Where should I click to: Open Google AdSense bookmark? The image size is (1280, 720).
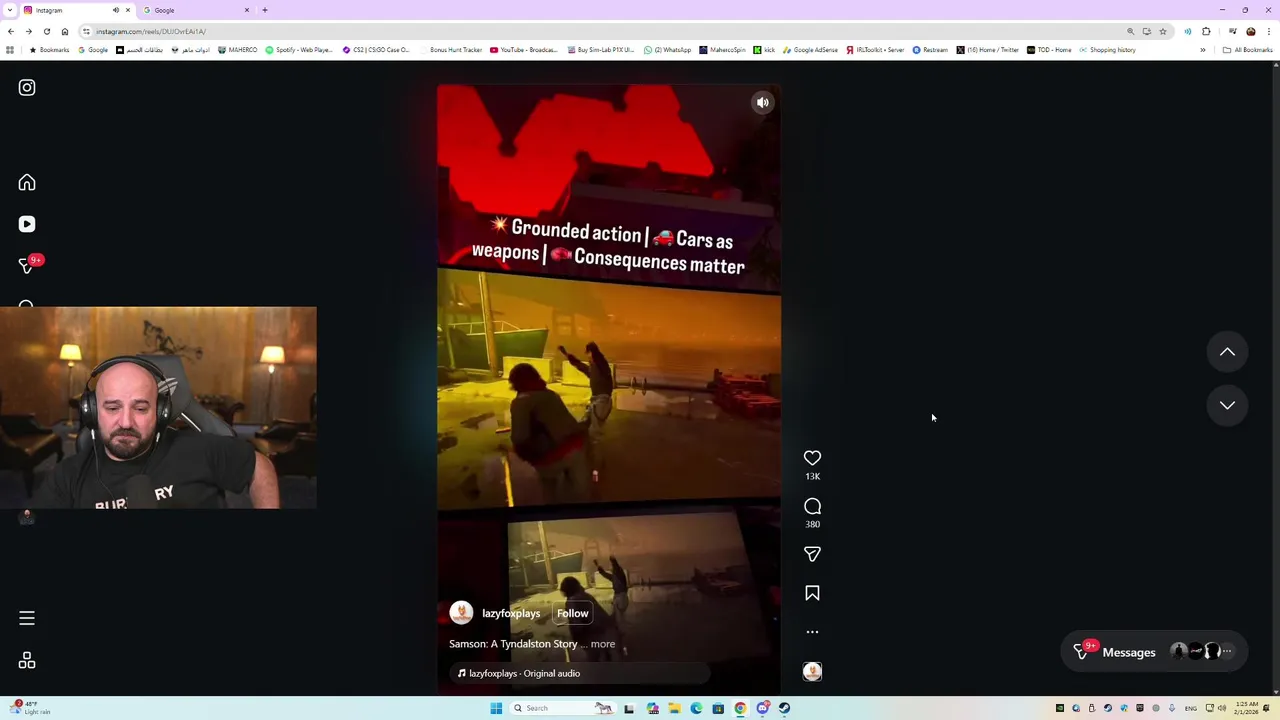click(811, 50)
